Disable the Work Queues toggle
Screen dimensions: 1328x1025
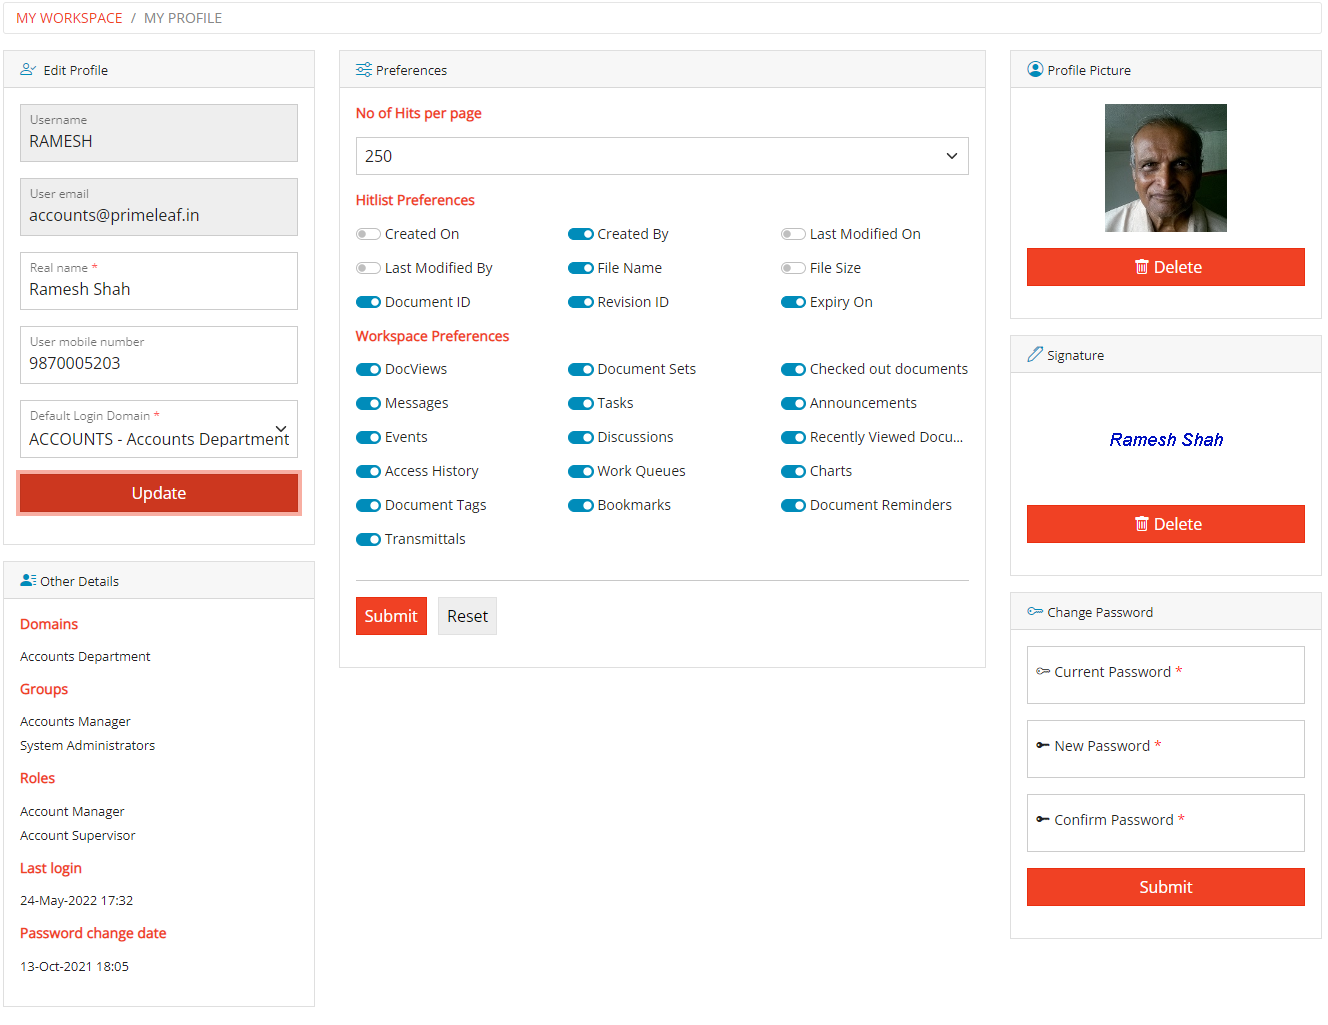581,471
